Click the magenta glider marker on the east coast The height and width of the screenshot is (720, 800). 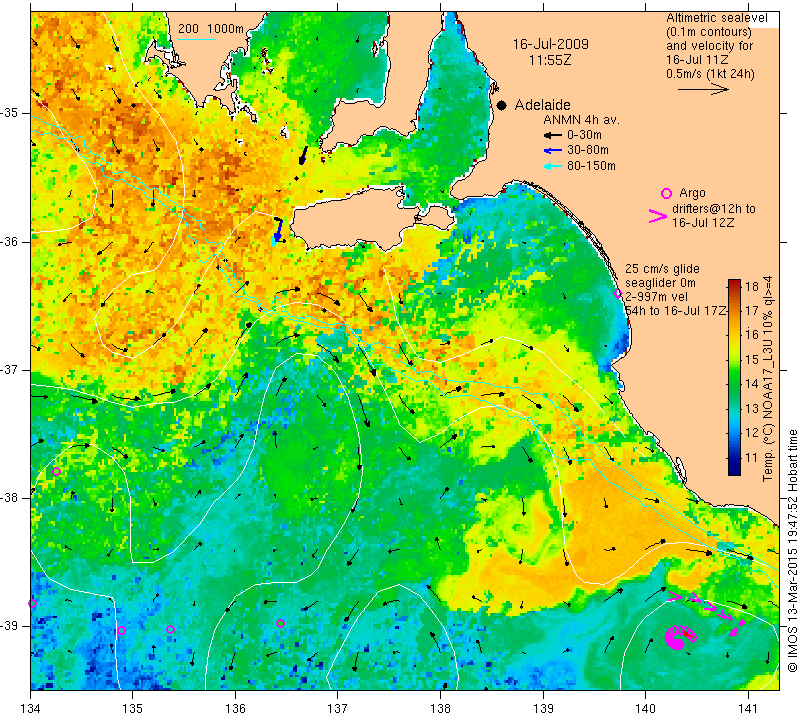[x=618, y=293]
